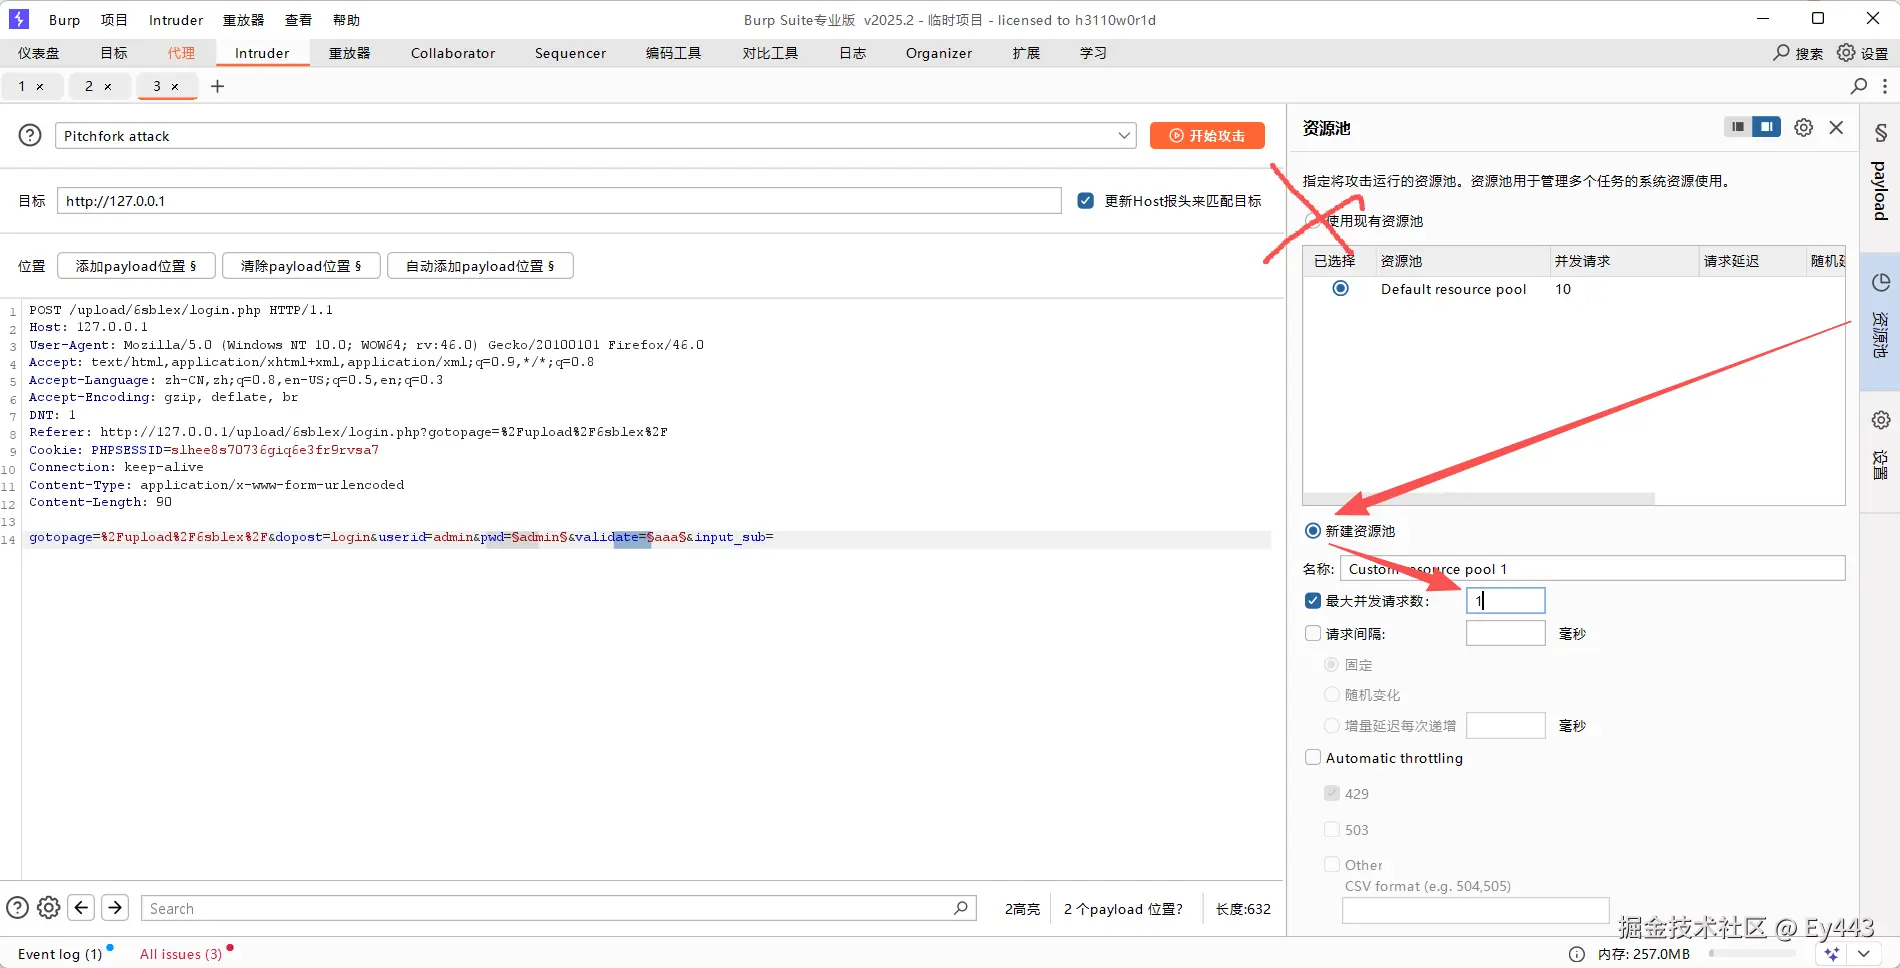Image resolution: width=1900 pixels, height=968 pixels.
Task: Close Intruder sub-tab 3
Action: (x=175, y=87)
